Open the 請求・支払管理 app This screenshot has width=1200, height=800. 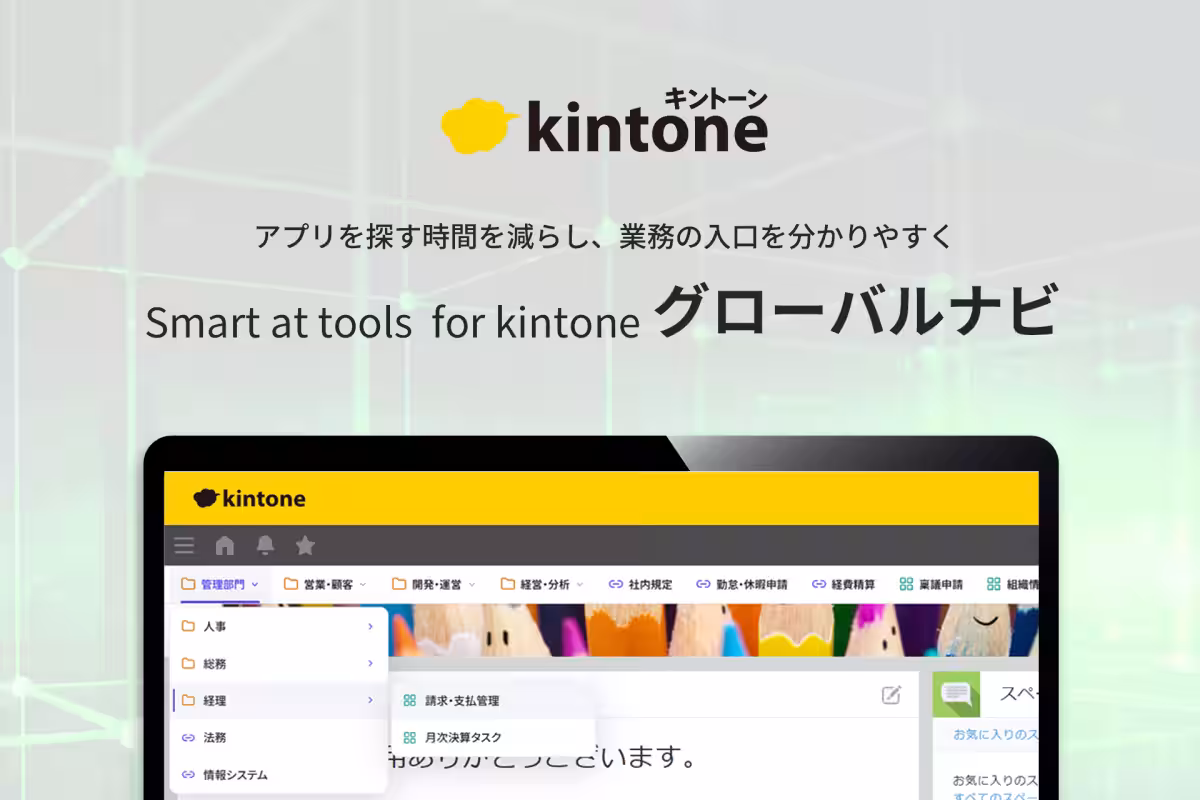click(493, 701)
